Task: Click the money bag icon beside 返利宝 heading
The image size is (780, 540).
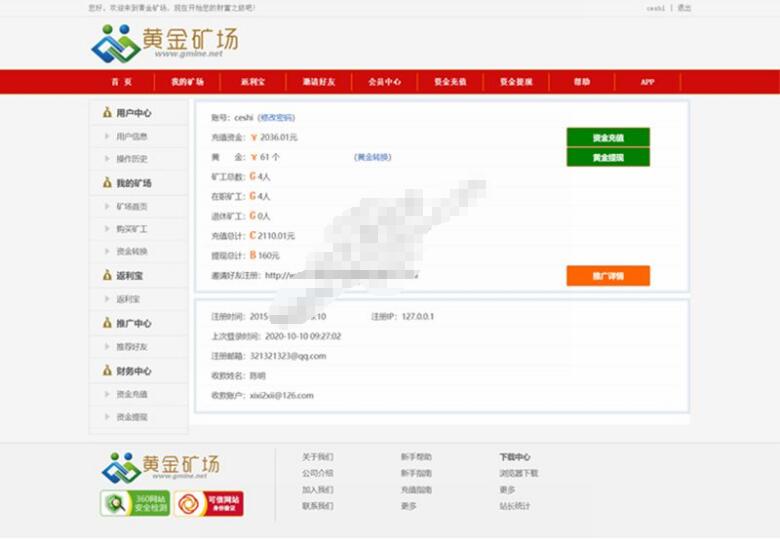Action: (x=107, y=275)
